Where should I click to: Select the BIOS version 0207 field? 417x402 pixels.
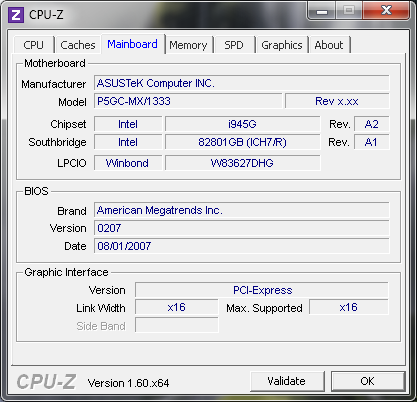point(242,228)
